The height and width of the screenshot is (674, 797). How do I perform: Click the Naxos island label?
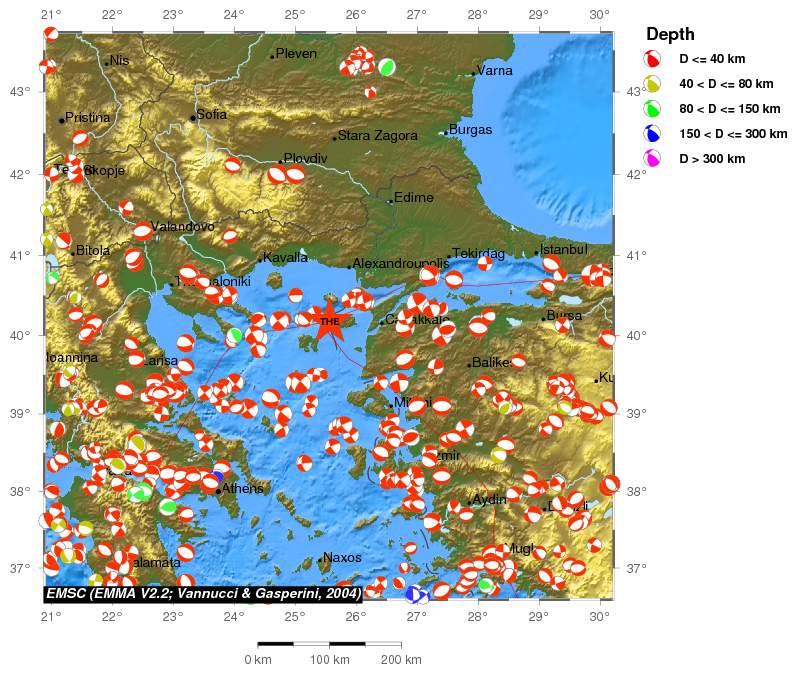[341, 558]
